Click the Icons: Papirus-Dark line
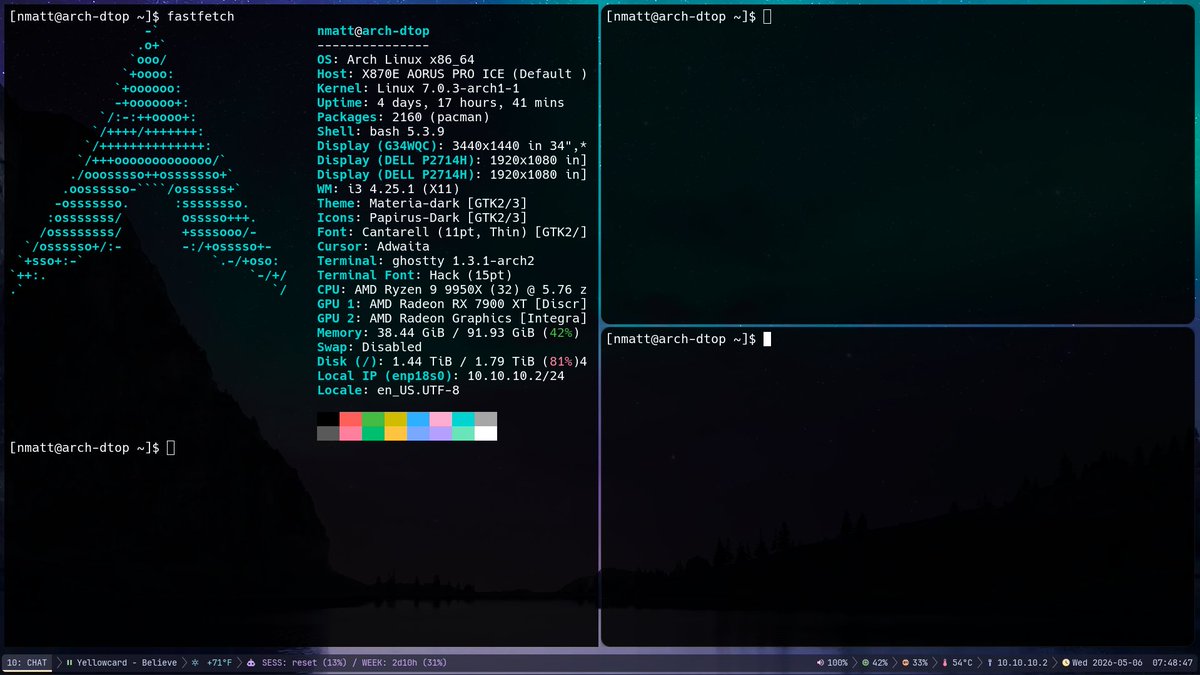The image size is (1200, 675). point(422,217)
